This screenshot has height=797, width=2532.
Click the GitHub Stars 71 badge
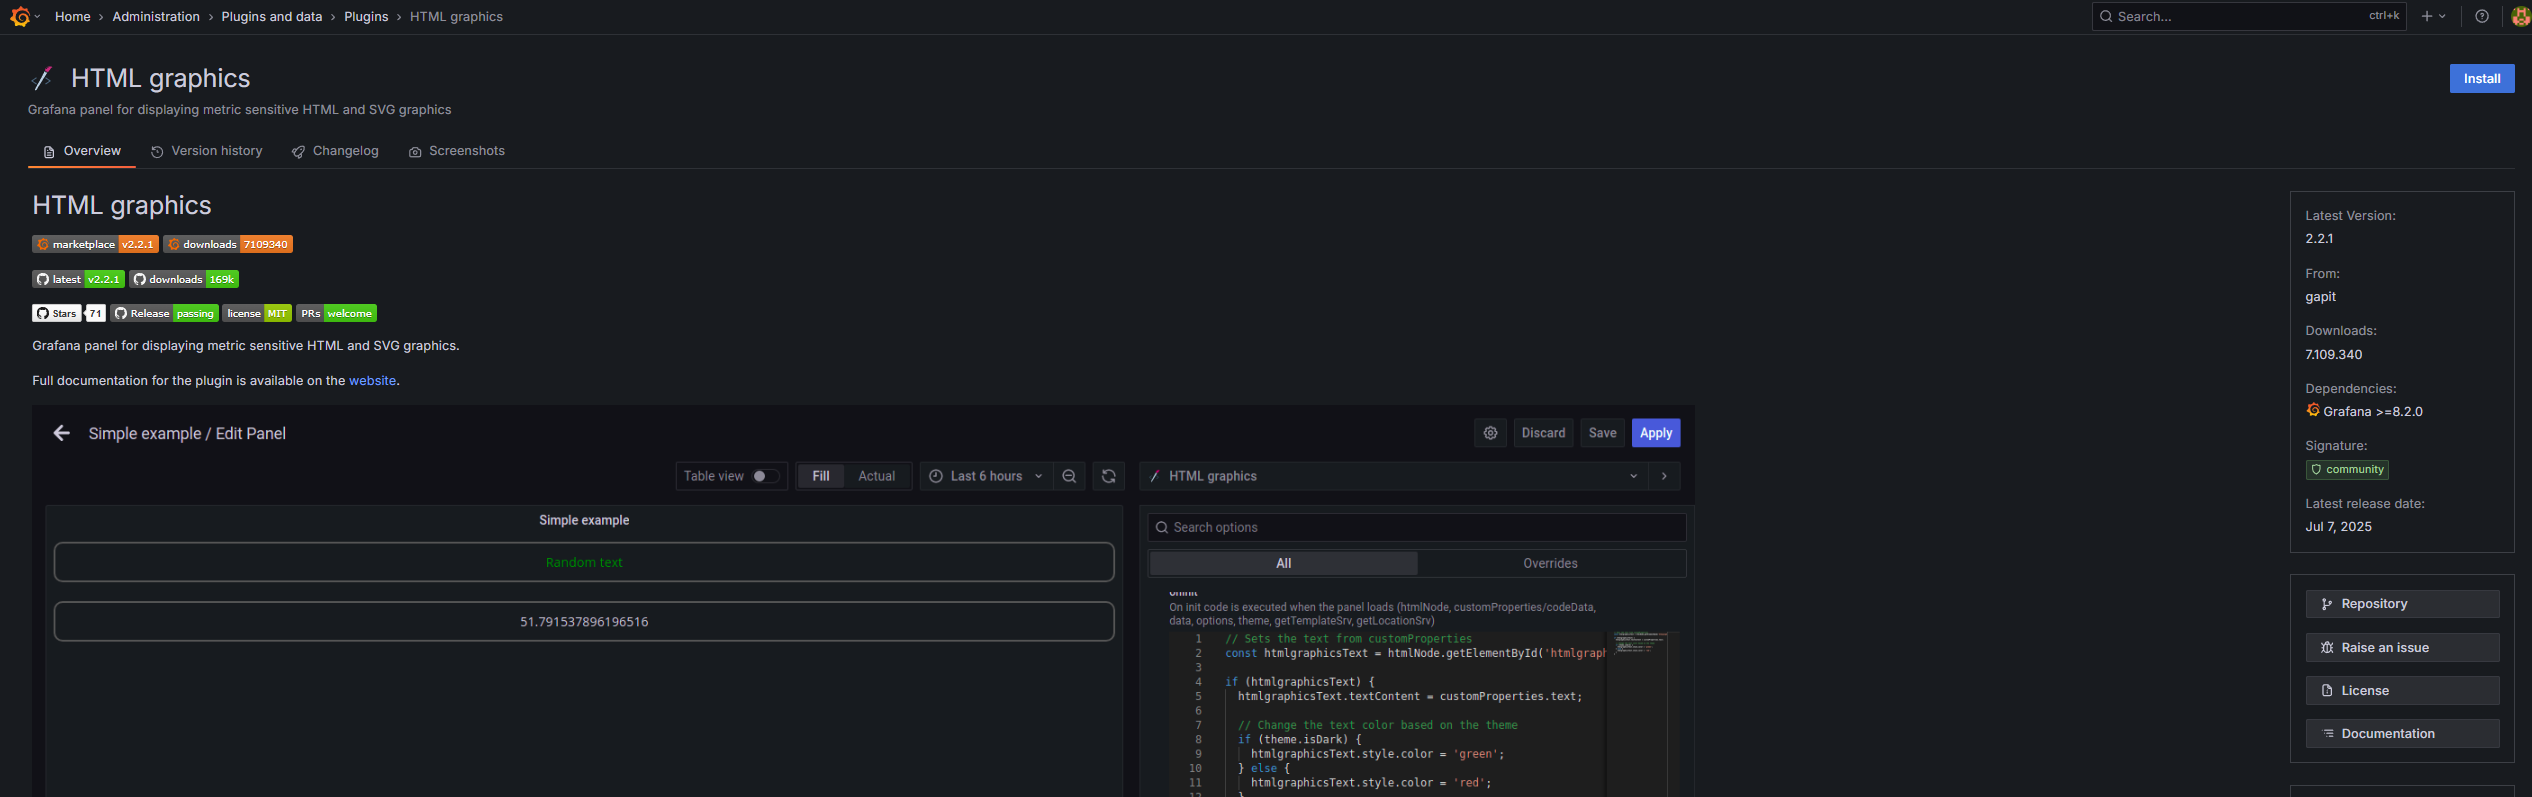[68, 313]
